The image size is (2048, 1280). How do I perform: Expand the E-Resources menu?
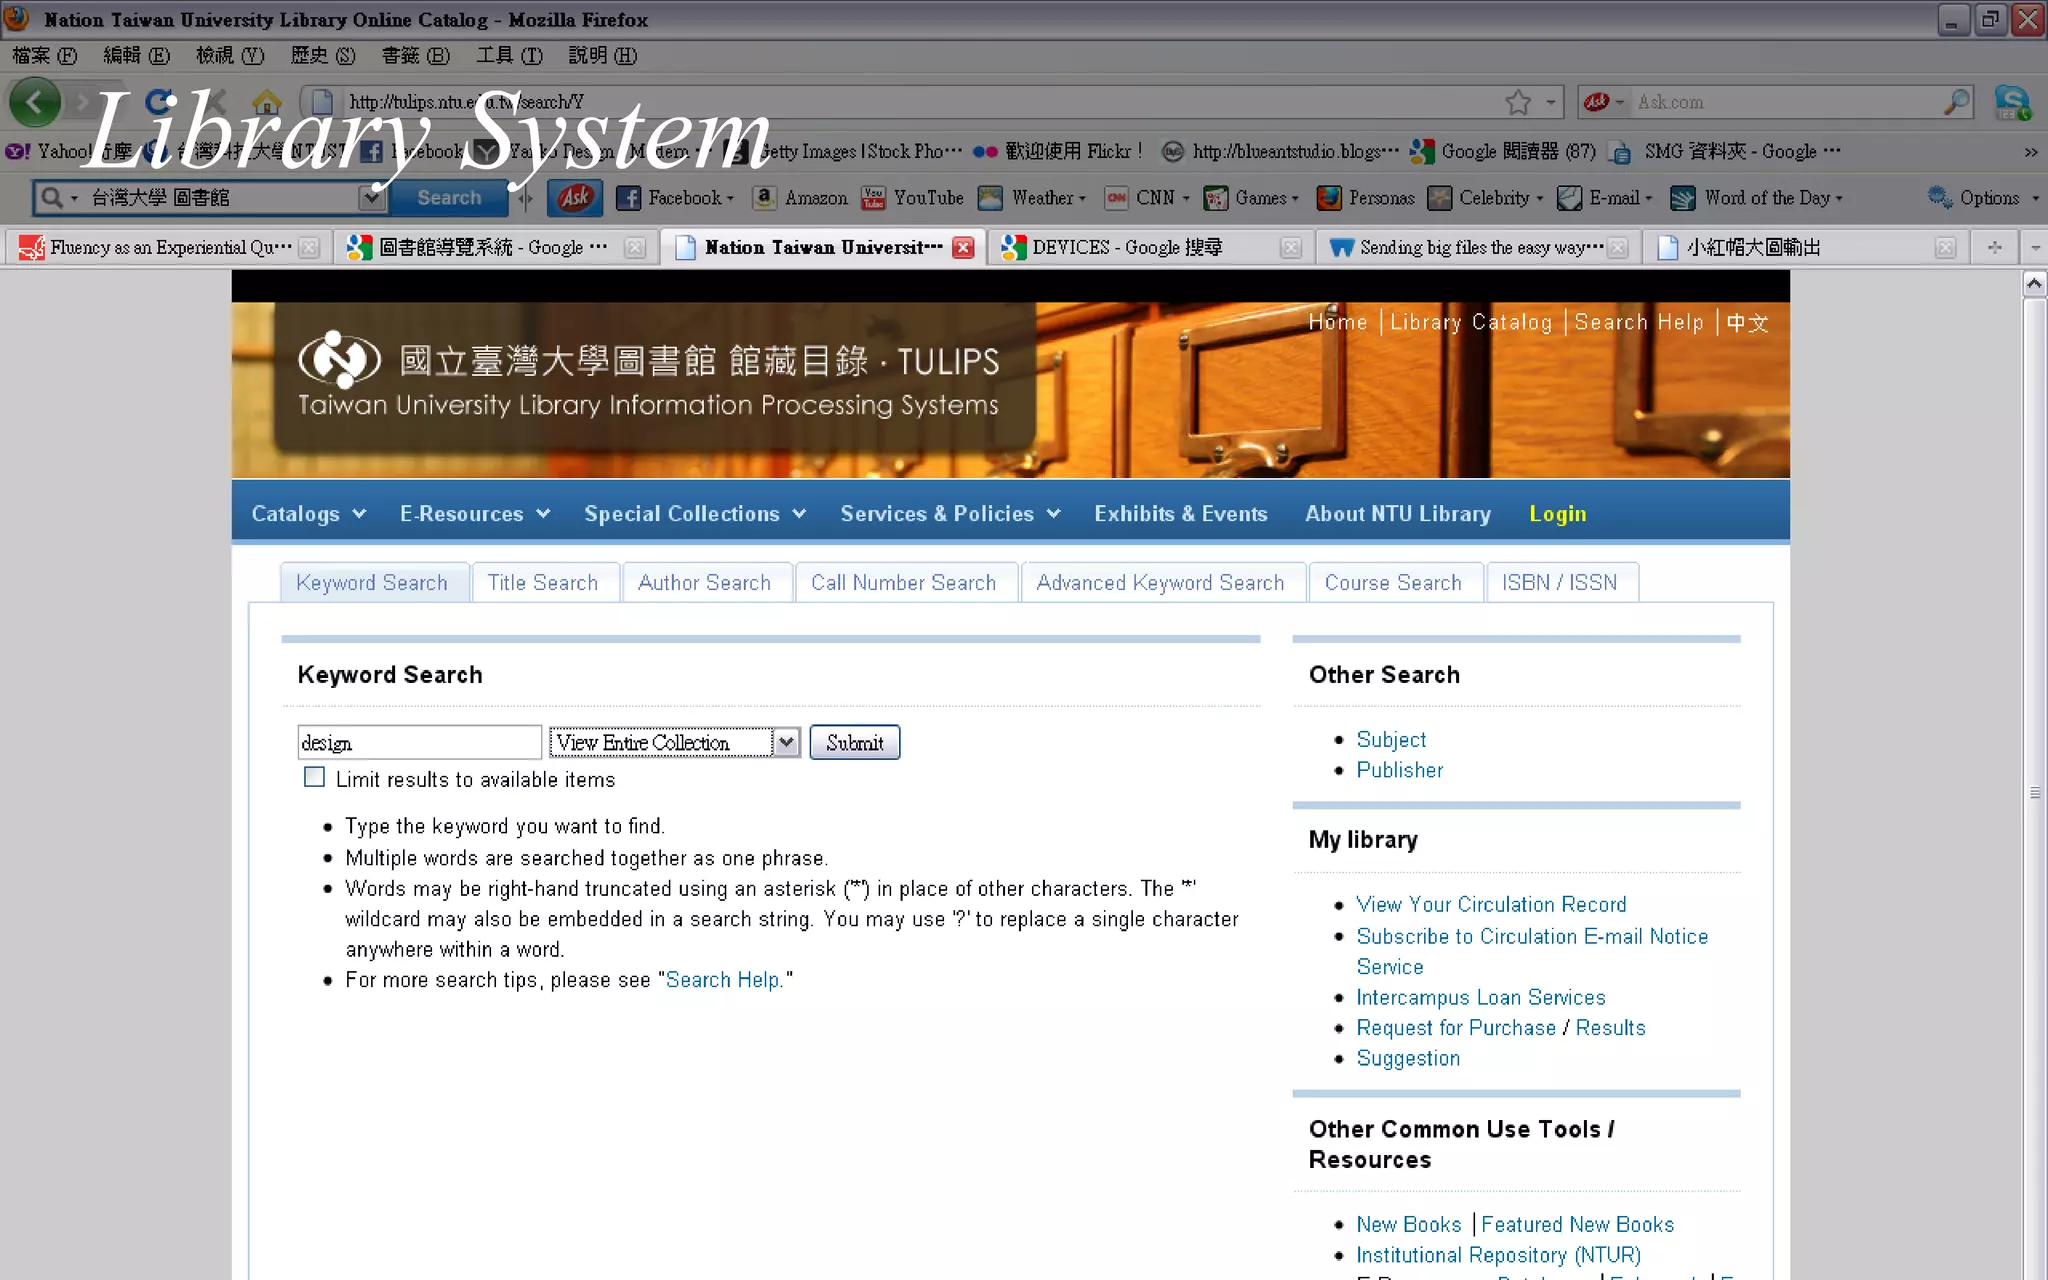(x=475, y=514)
